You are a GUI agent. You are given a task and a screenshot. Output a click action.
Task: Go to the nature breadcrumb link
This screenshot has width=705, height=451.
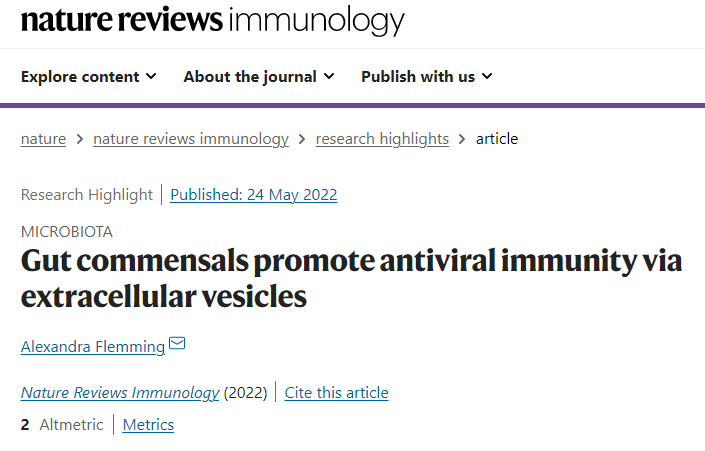tap(43, 139)
